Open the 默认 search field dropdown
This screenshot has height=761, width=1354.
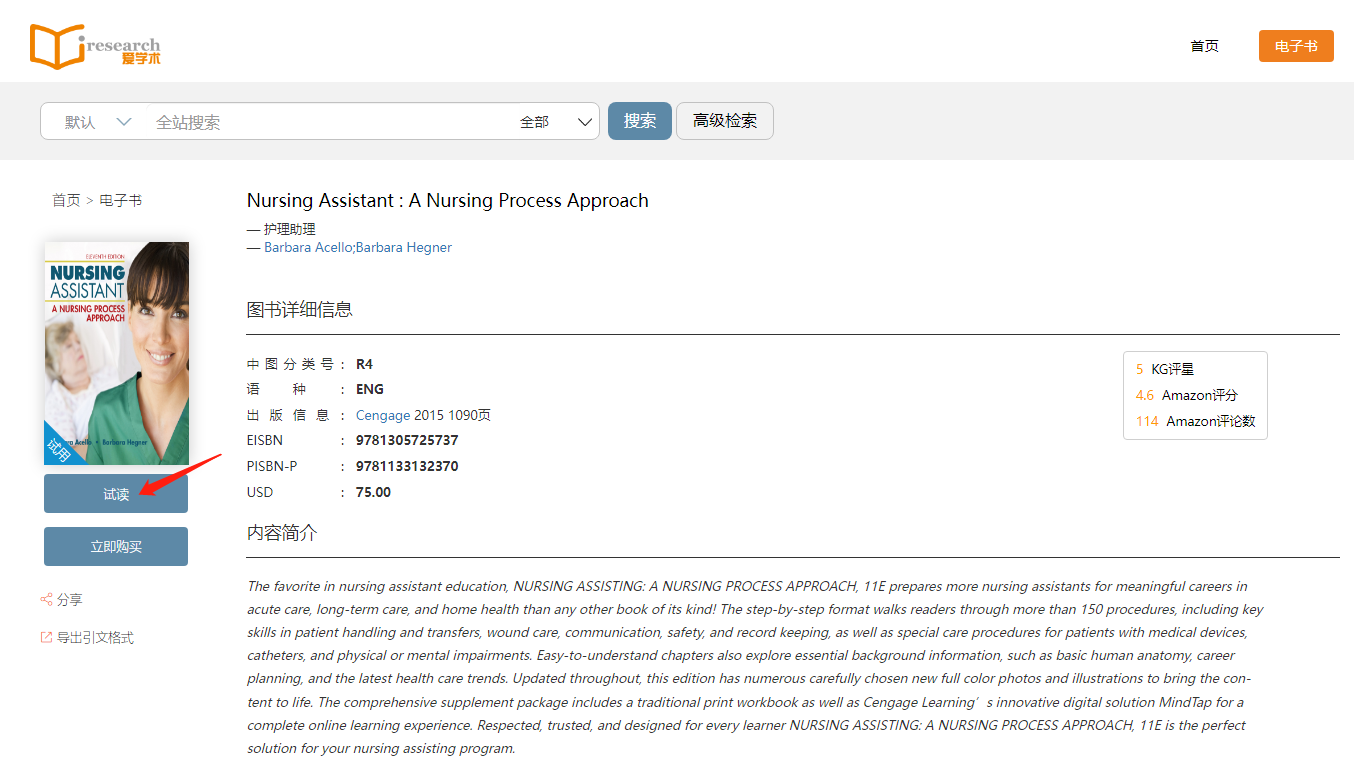97,122
